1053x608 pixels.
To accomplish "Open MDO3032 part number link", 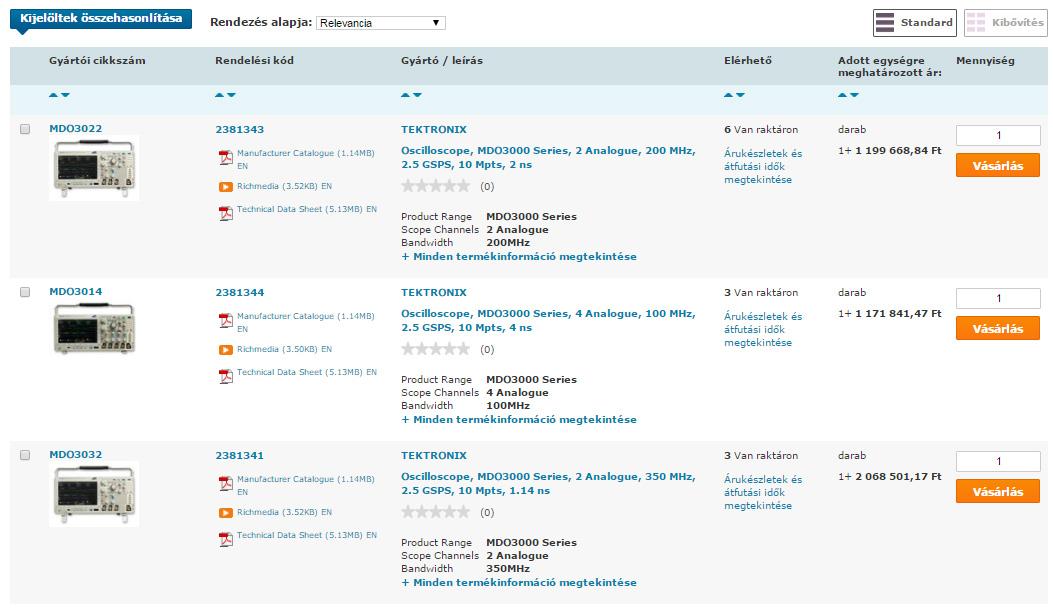I will click(x=76, y=455).
